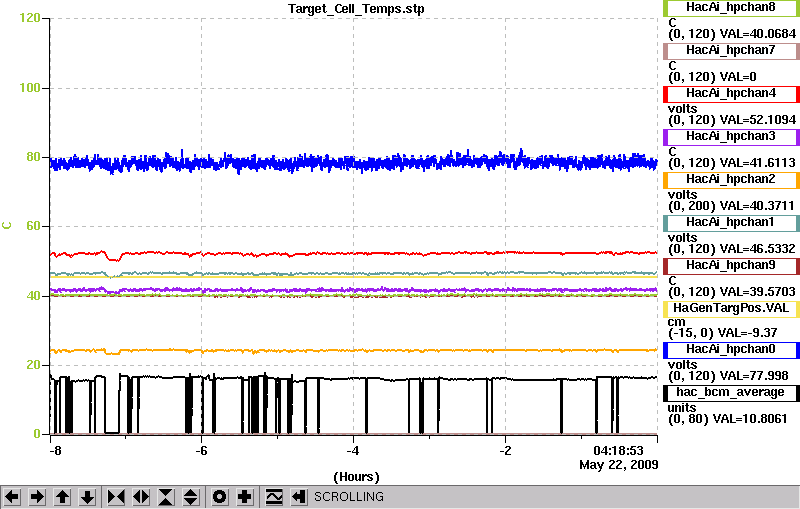
Task: Click the units label under hac_bcm_average
Action: [682, 408]
